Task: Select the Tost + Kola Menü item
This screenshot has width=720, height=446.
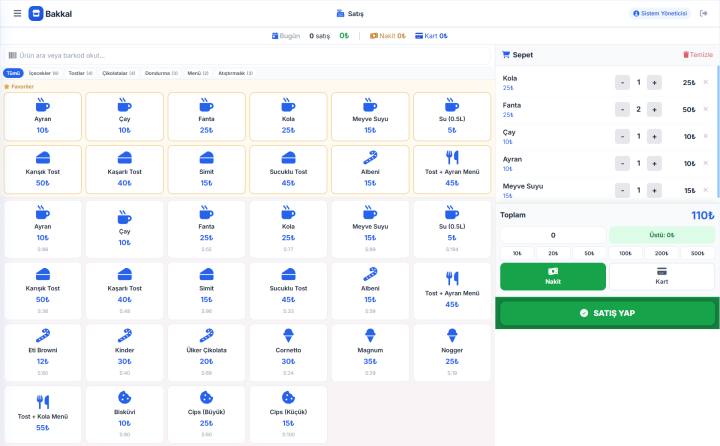Action: [43, 414]
